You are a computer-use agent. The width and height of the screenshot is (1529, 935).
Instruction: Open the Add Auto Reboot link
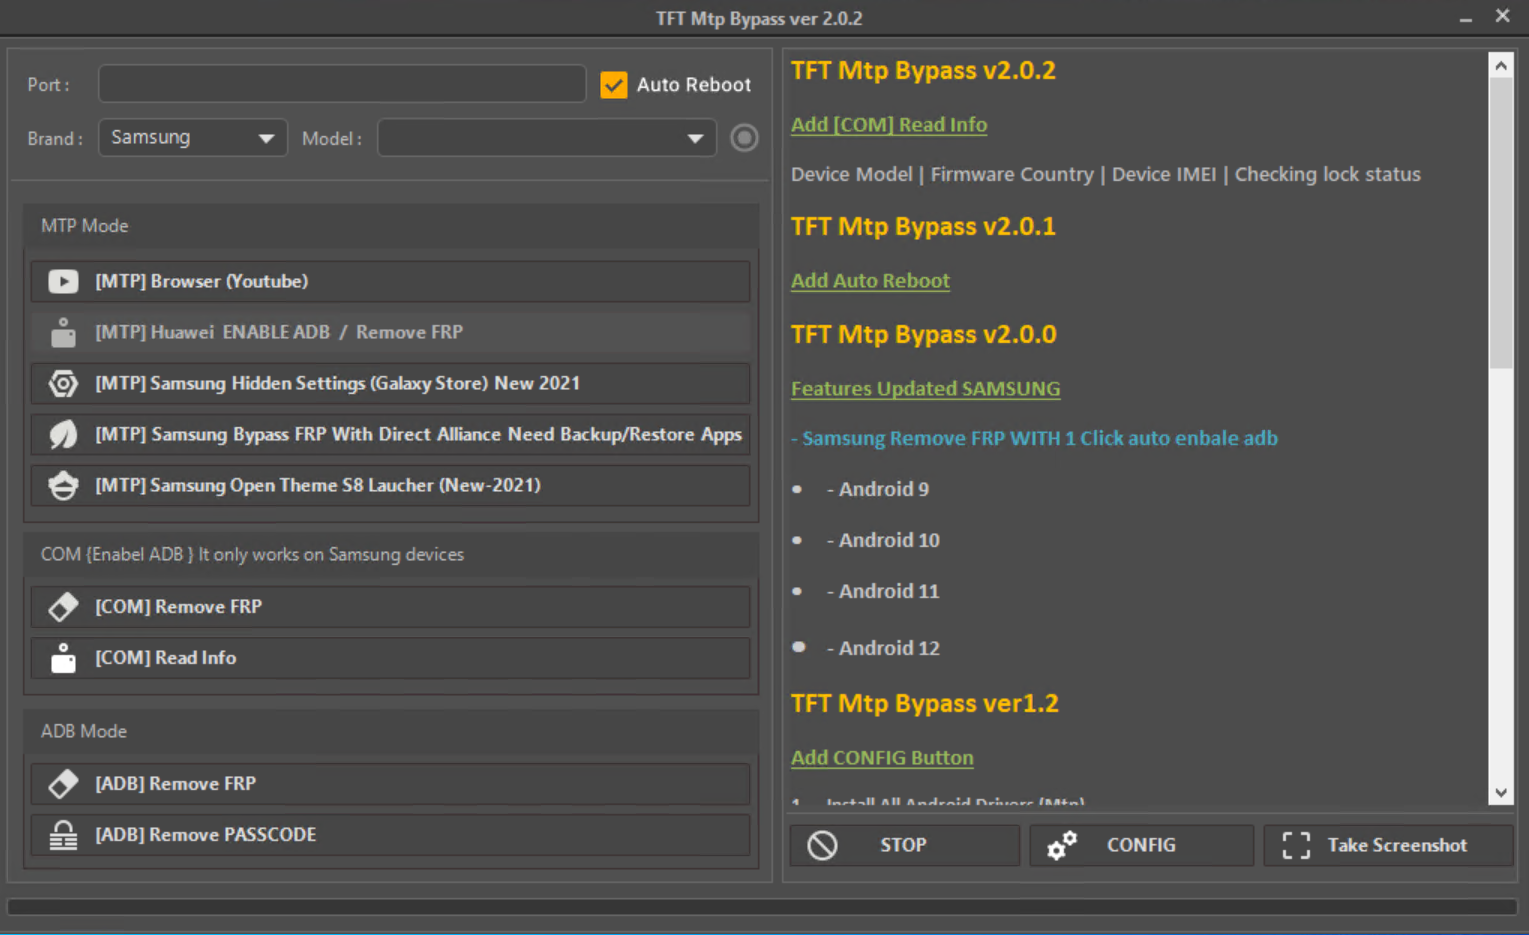(x=870, y=281)
